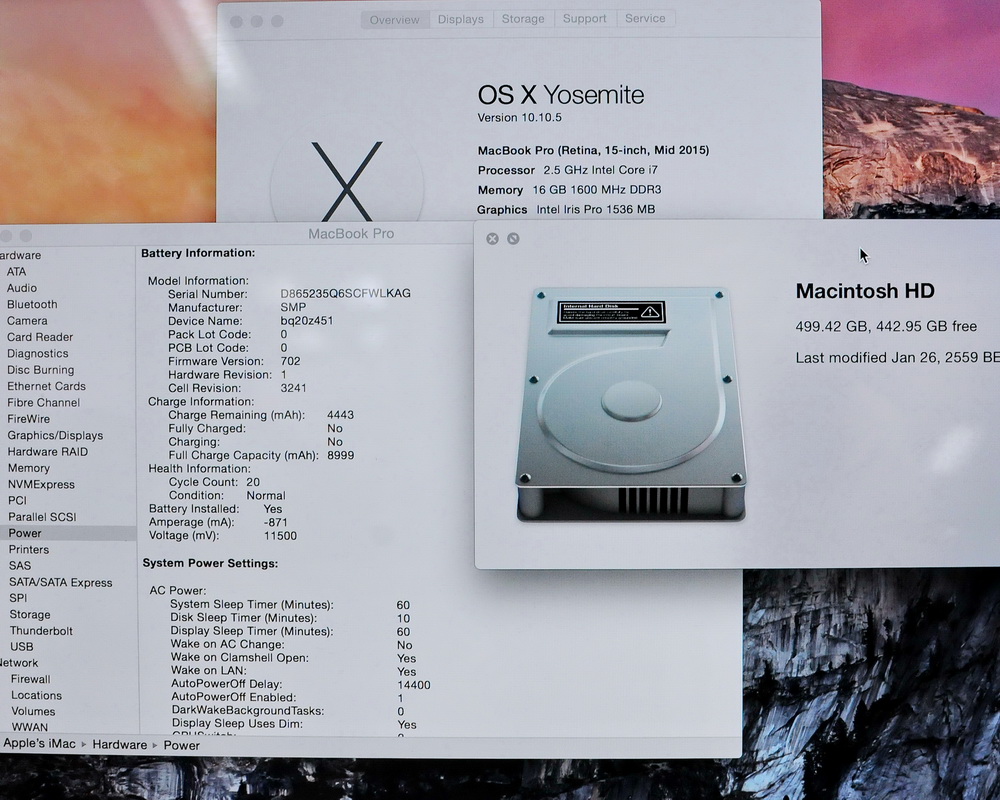Screen dimensions: 1000x800
Task: Select SPI in the sidebar
Action: click(18, 598)
